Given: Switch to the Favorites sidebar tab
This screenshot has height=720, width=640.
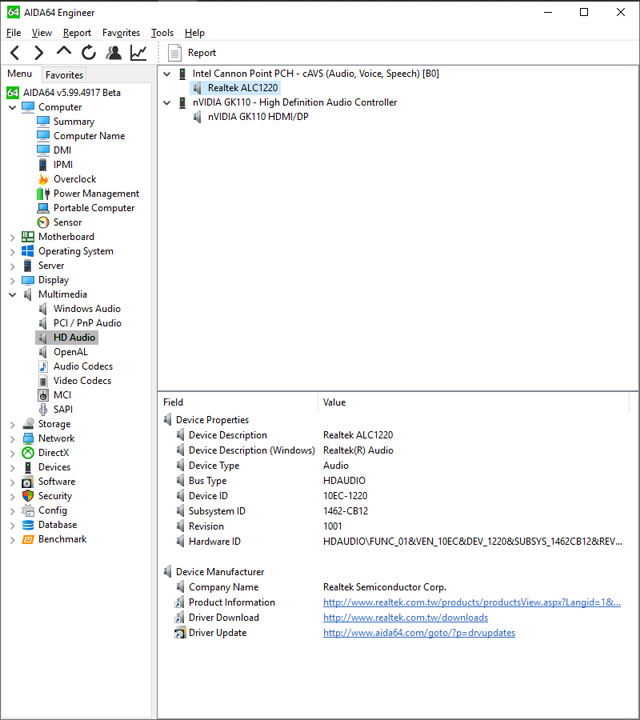Looking at the screenshot, I should (x=64, y=75).
